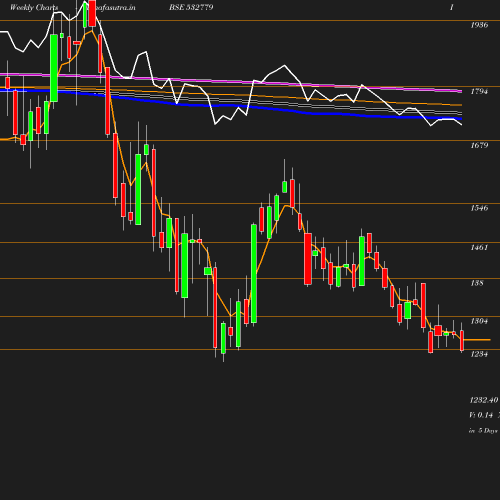Image resolution: width=500 pixels, height=500 pixels.
Task: Click the 1234 price axis label
Action: [479, 354]
